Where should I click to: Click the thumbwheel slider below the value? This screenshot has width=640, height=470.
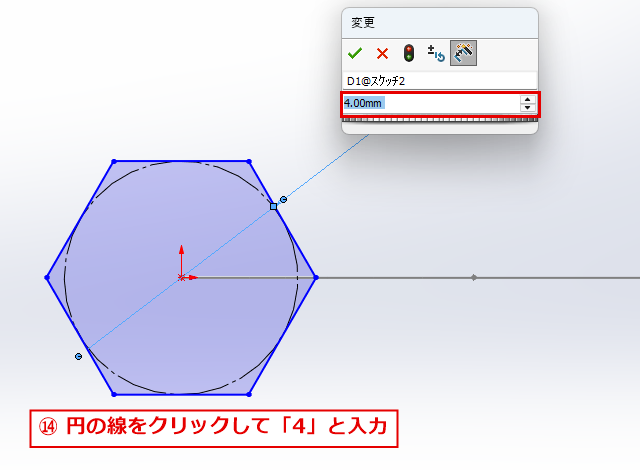[x=440, y=120]
